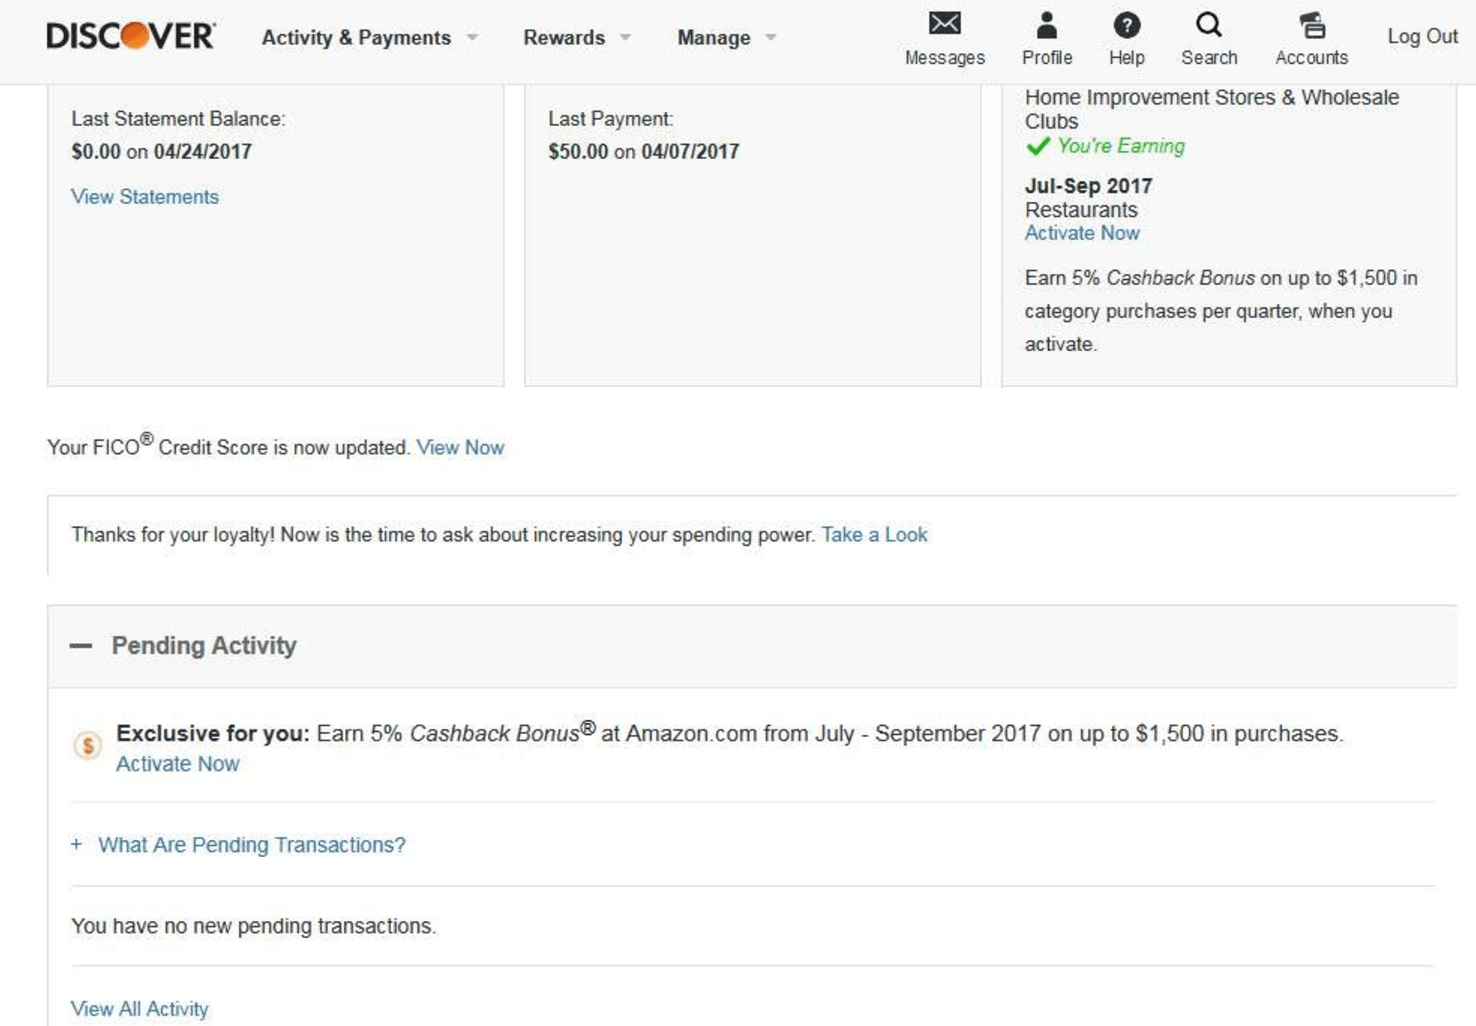Viewport: 1476px width, 1026px height.
Task: Open Activity & Payments dropdown arrow
Action: coord(472,38)
